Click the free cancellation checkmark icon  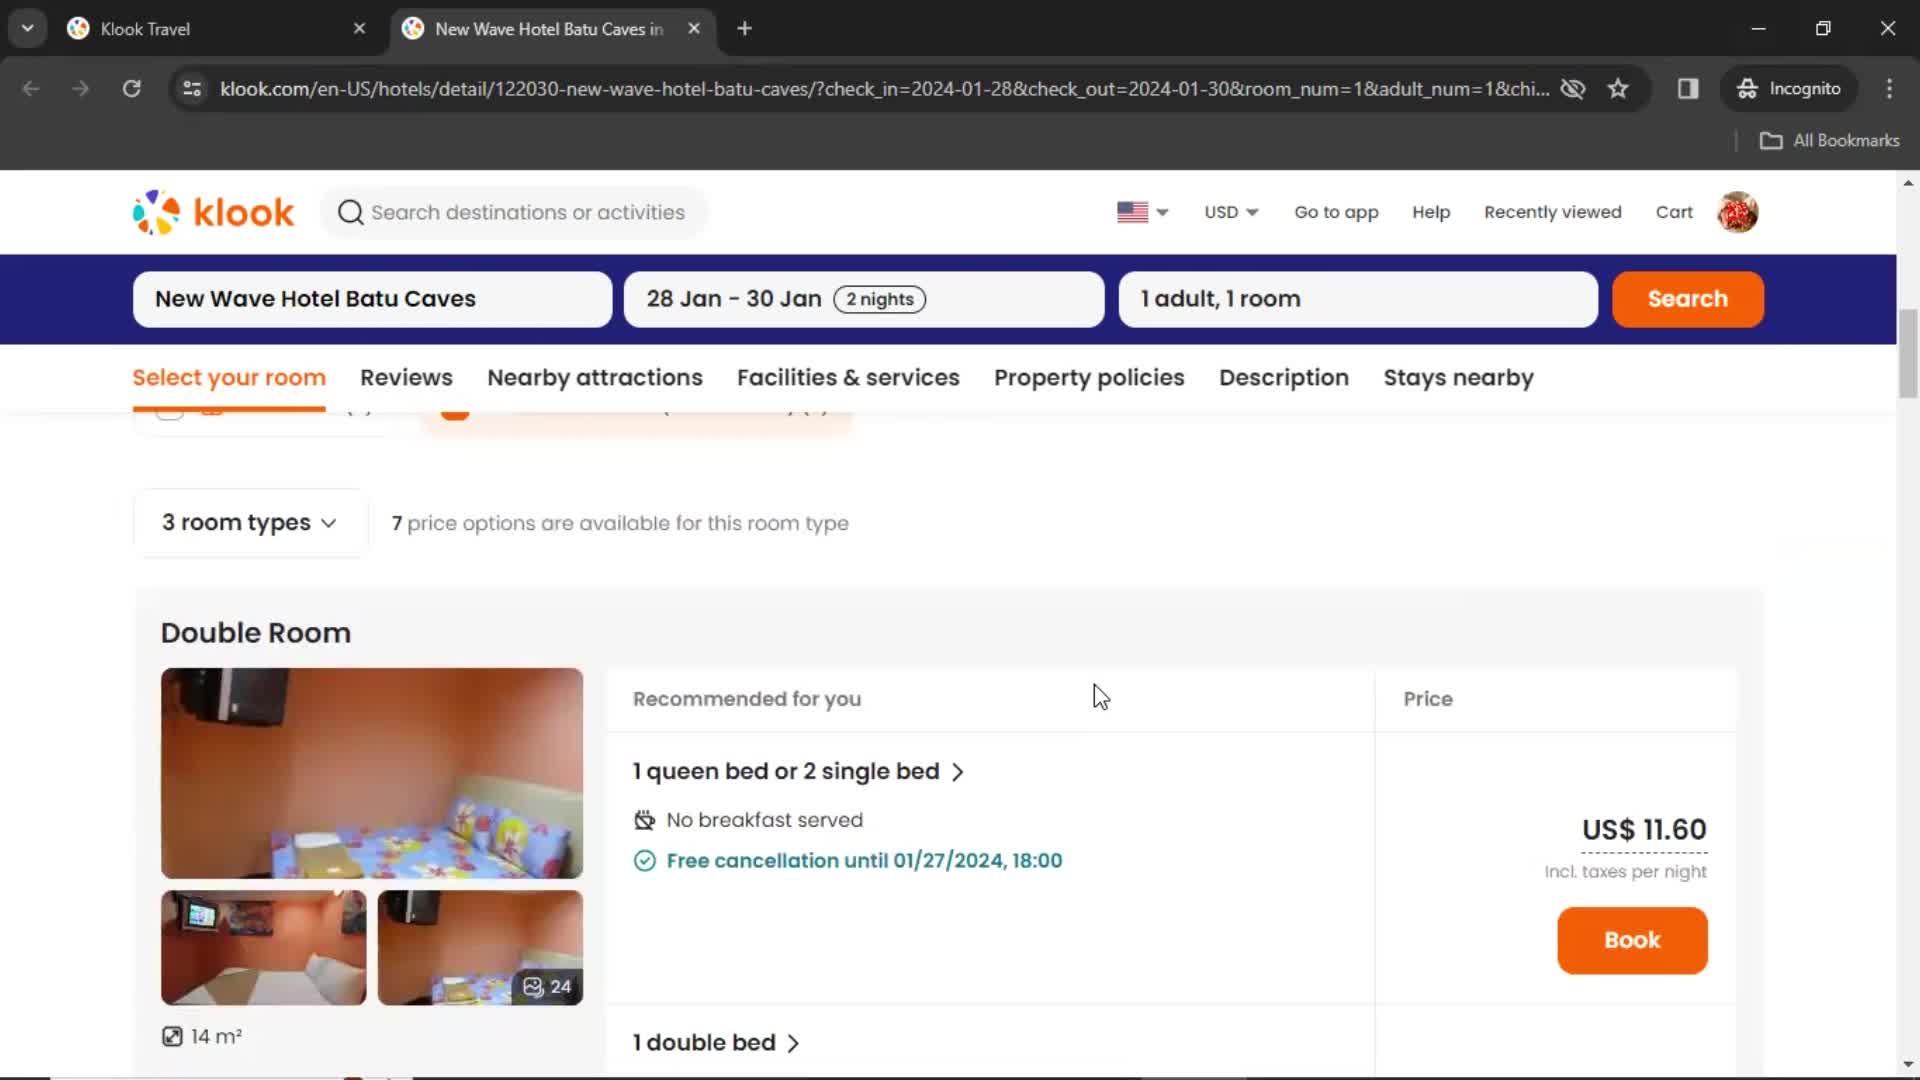point(645,861)
